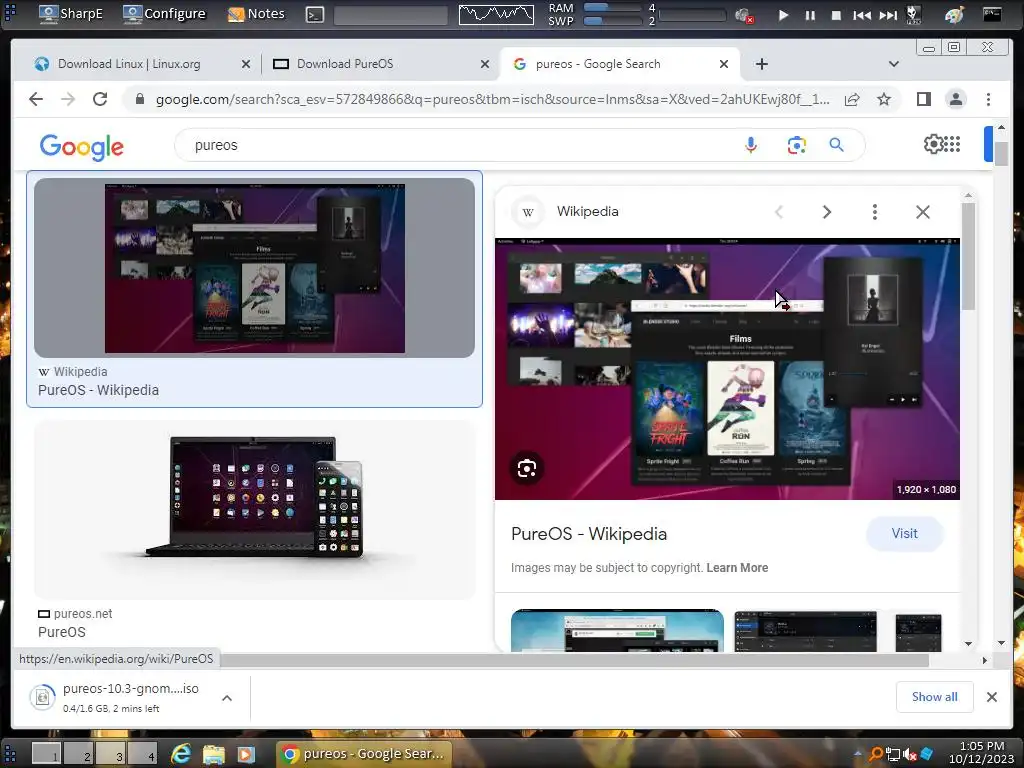The height and width of the screenshot is (768, 1024).
Task: Switch to virtual desktop 3
Action: [x=111, y=754]
